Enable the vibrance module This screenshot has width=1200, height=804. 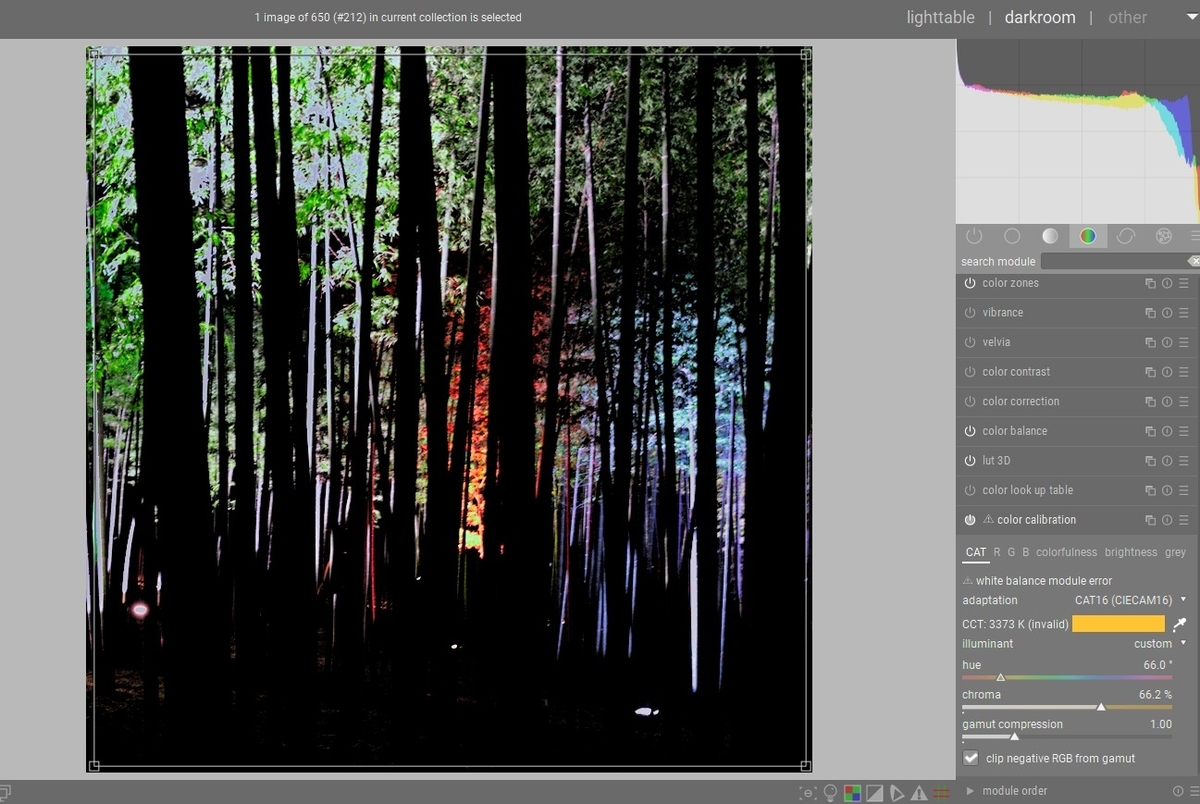pos(970,313)
